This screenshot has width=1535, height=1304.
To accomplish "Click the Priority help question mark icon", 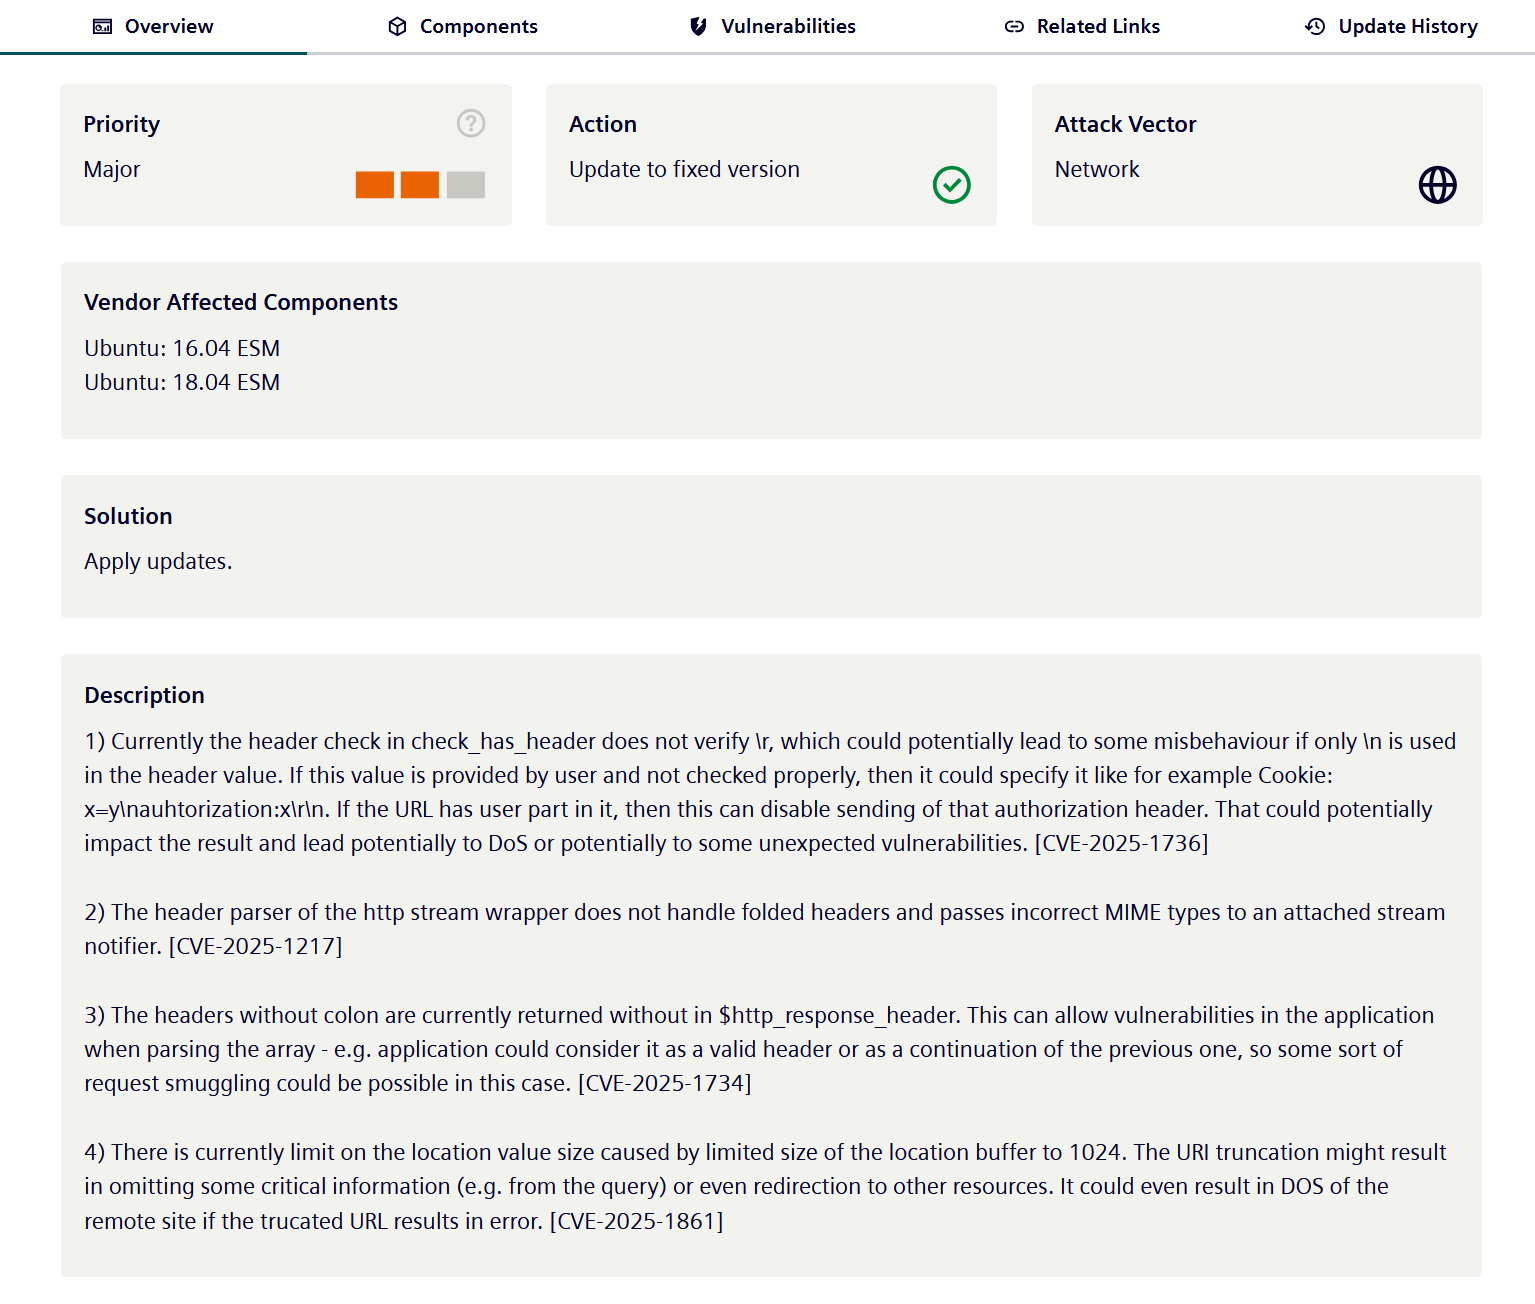I will tap(471, 123).
